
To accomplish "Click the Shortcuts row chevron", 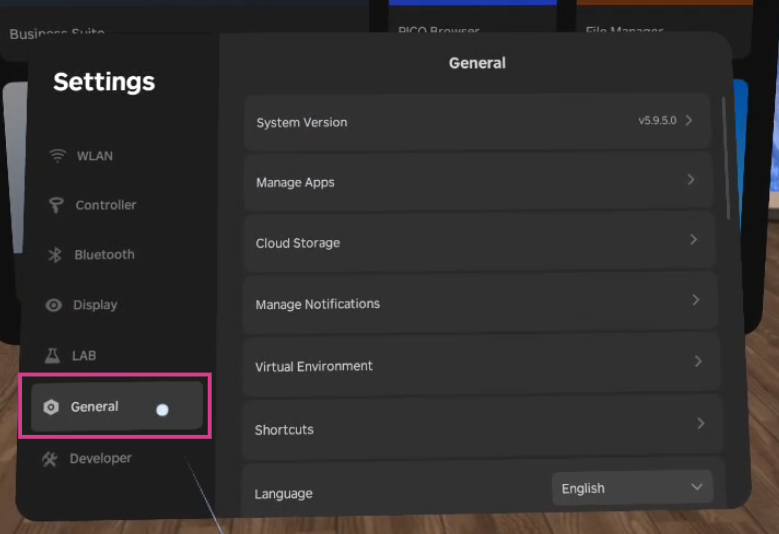I will 701,424.
